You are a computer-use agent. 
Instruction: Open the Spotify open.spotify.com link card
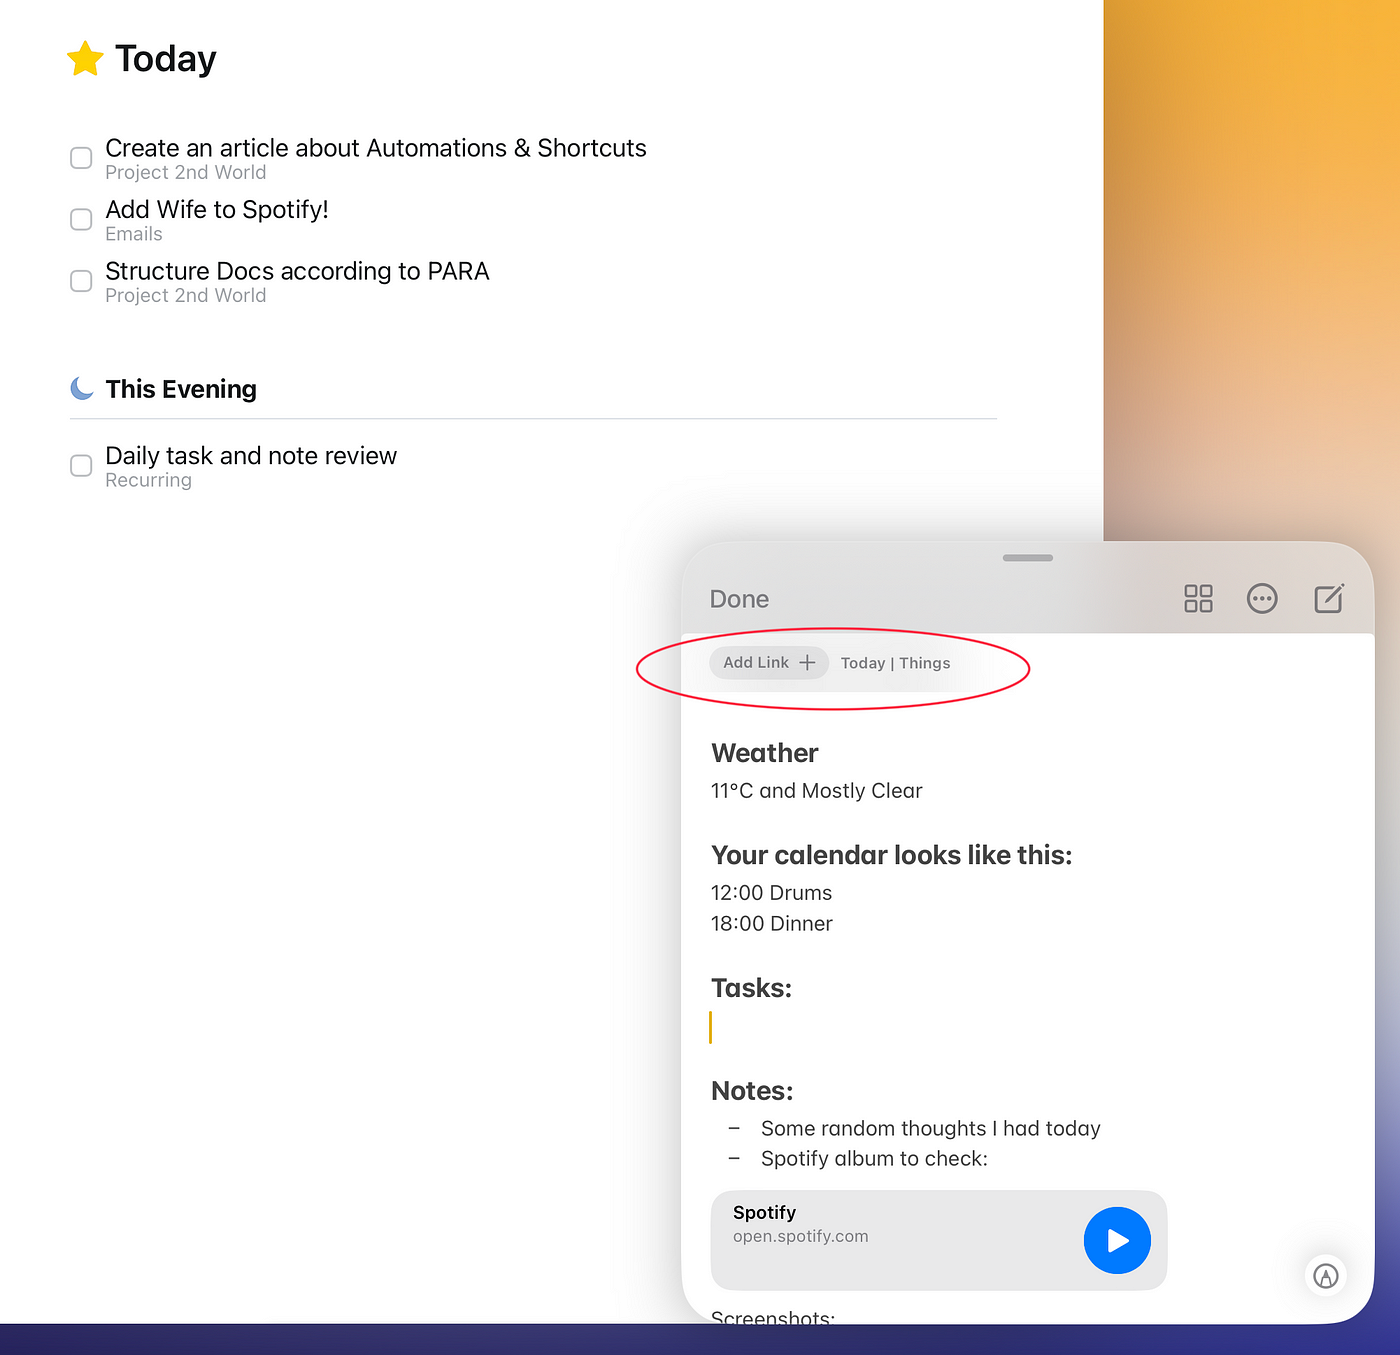[938, 1240]
